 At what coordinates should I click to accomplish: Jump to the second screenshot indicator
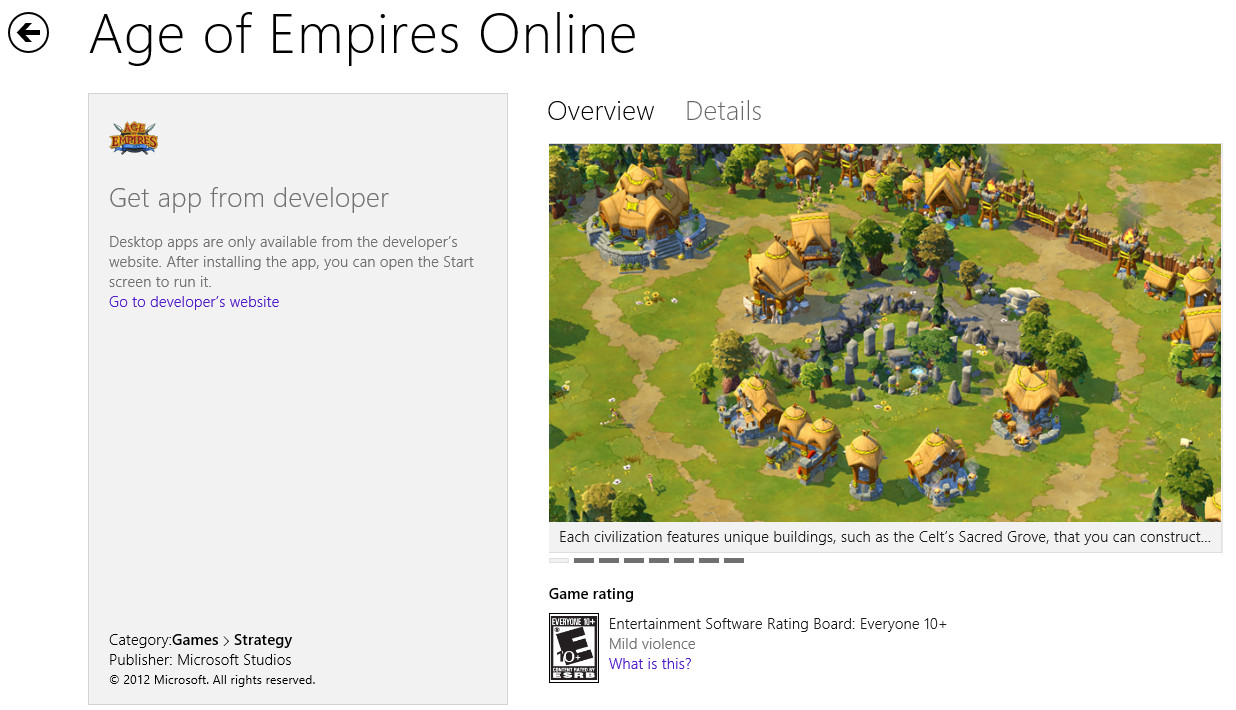[x=584, y=561]
